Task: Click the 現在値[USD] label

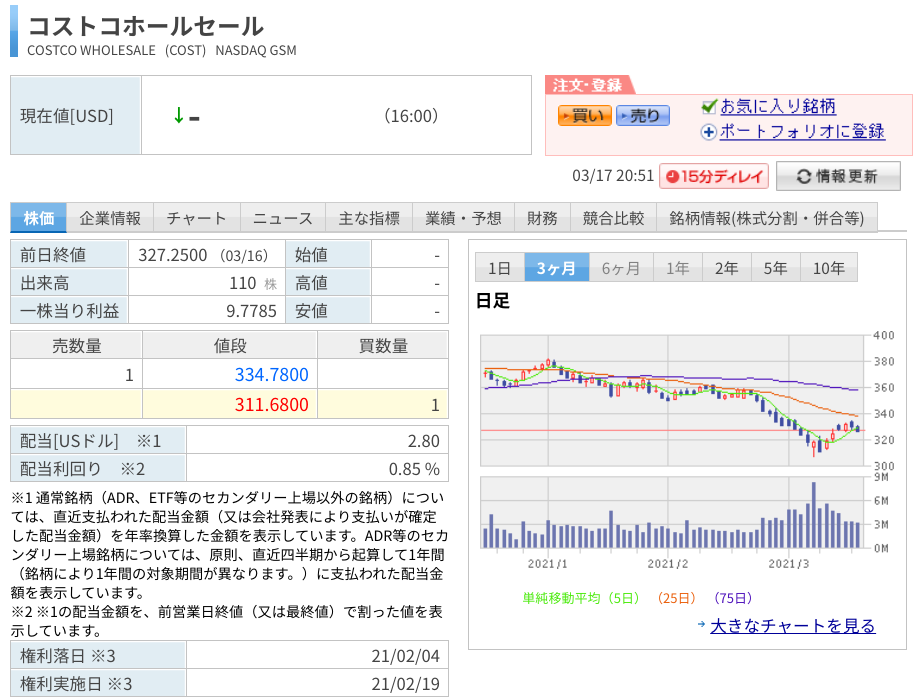Action: (67, 116)
